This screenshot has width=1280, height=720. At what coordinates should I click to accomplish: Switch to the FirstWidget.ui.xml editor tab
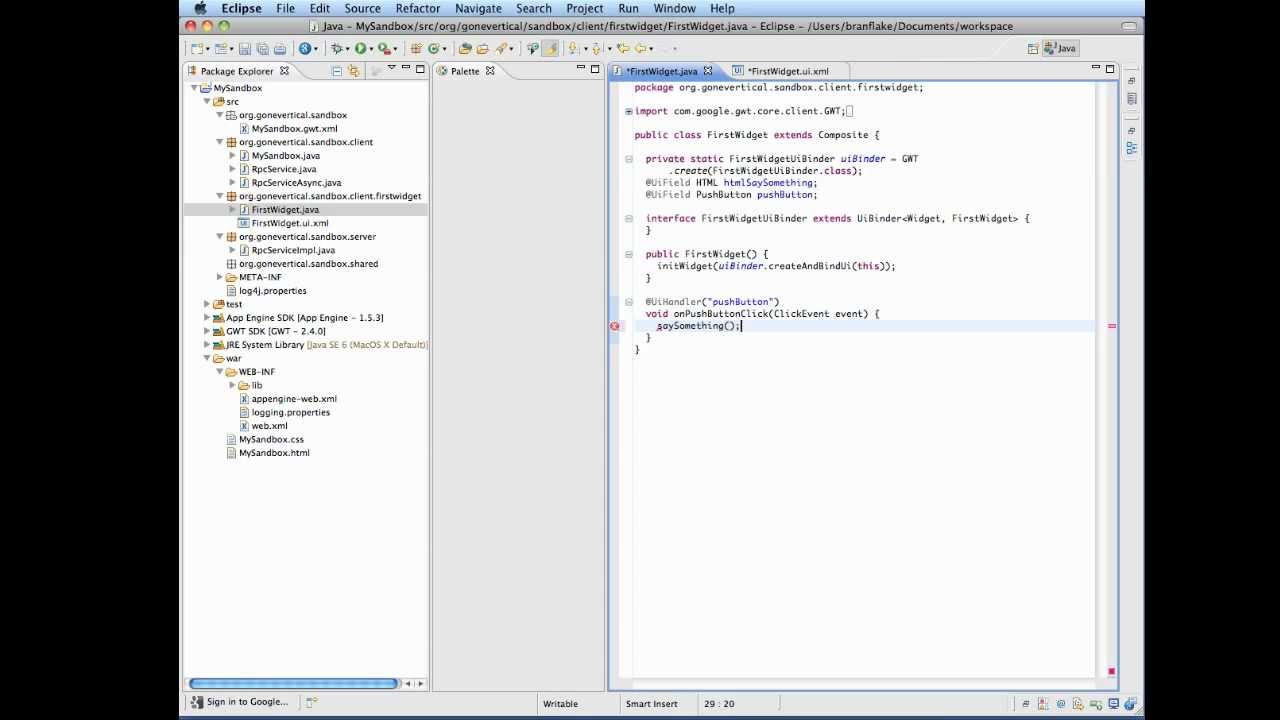(x=788, y=71)
